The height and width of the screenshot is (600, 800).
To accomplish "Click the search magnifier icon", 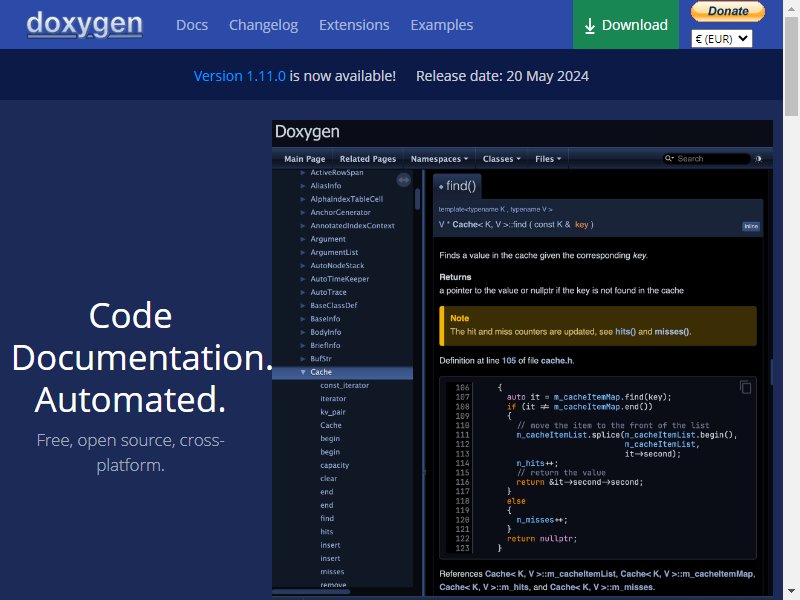I will [668, 159].
